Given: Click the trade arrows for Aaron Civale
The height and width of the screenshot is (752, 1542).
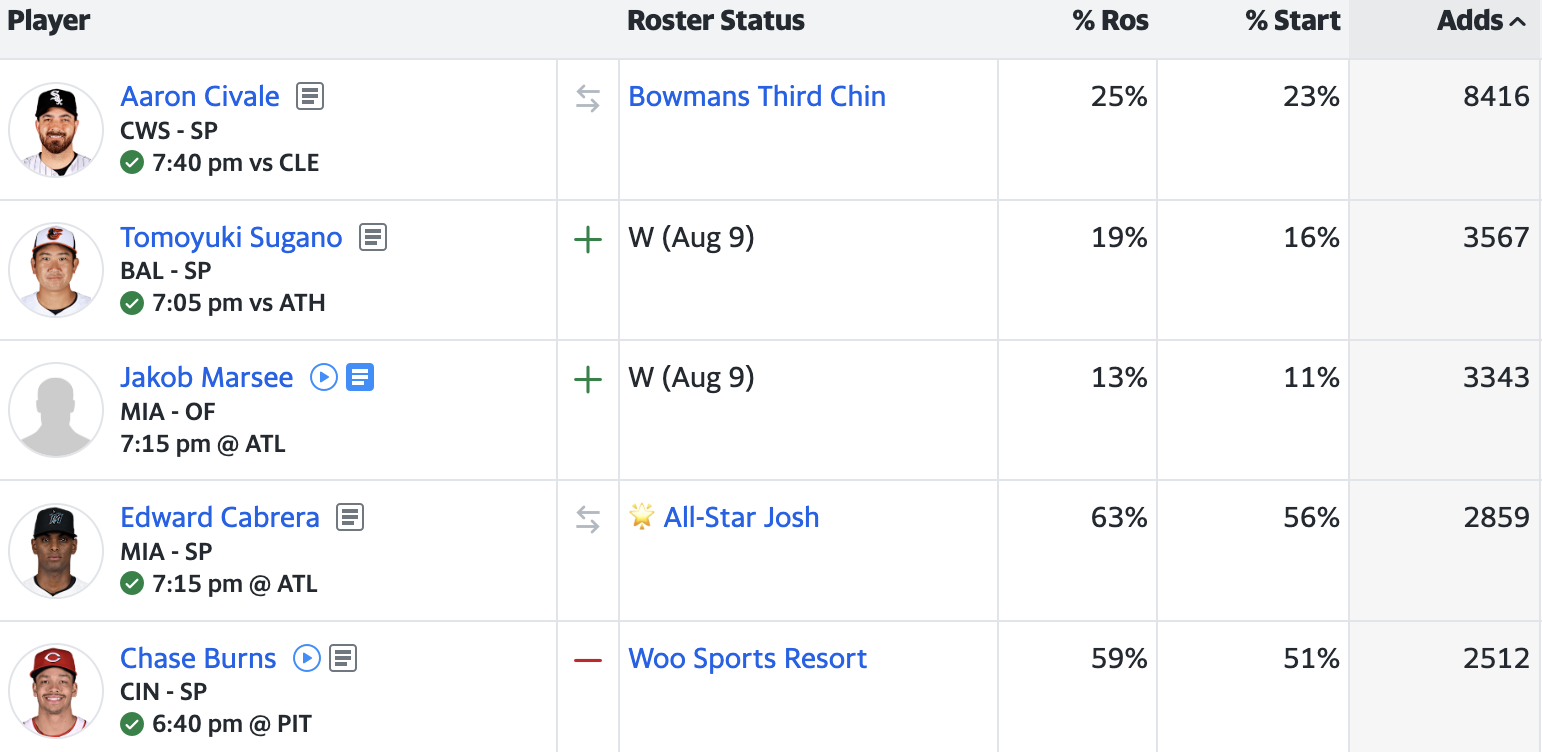Looking at the screenshot, I should coord(588,98).
